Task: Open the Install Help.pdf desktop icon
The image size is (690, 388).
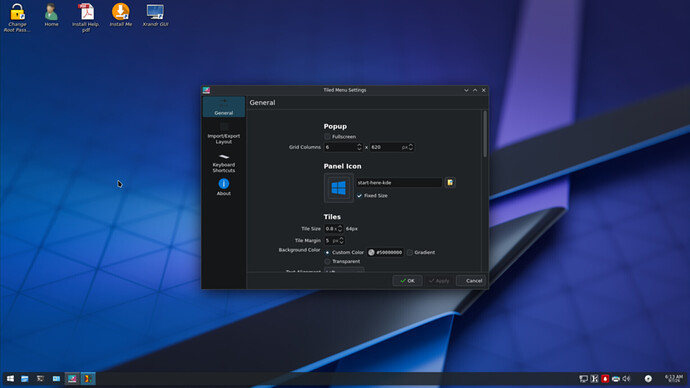Action: [86, 18]
